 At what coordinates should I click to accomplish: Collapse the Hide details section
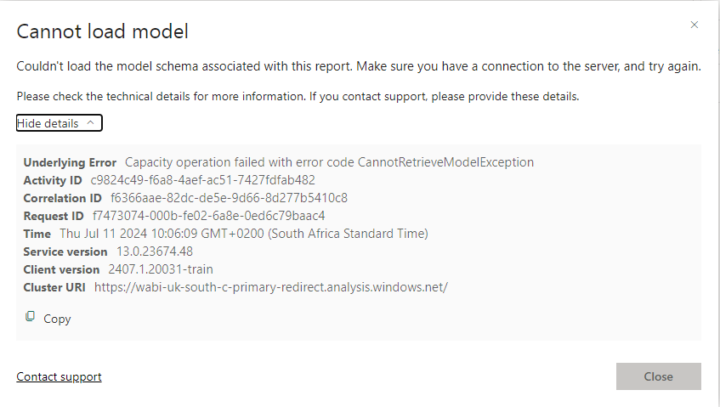[58, 123]
